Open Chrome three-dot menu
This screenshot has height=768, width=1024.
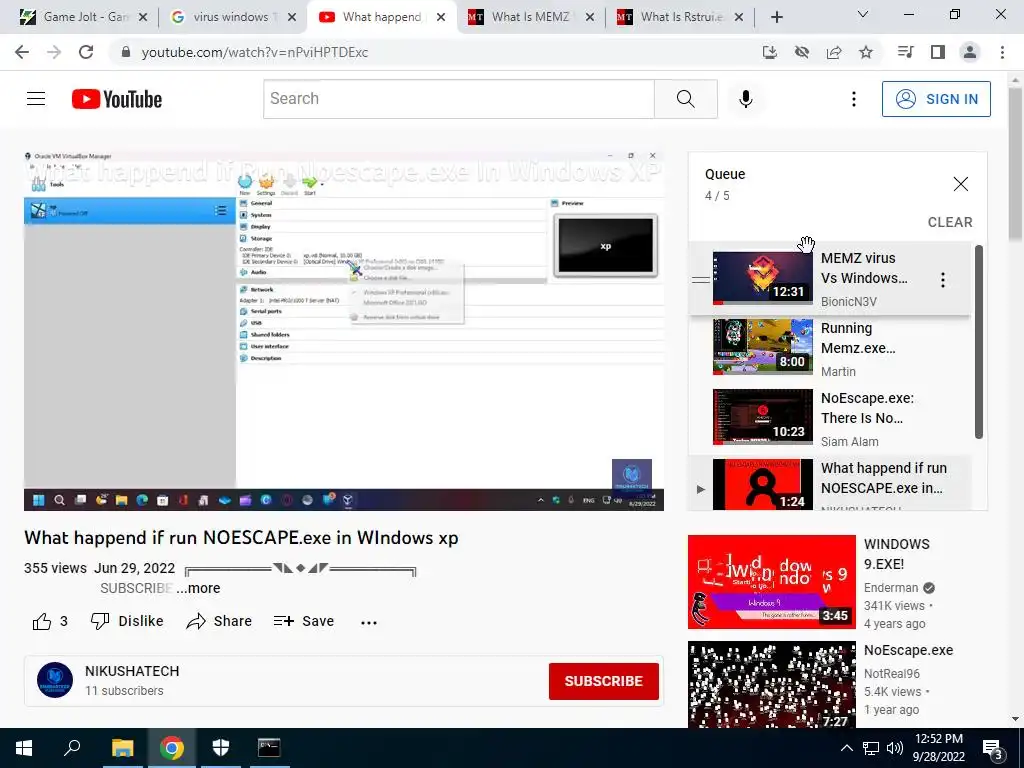tap(1002, 52)
